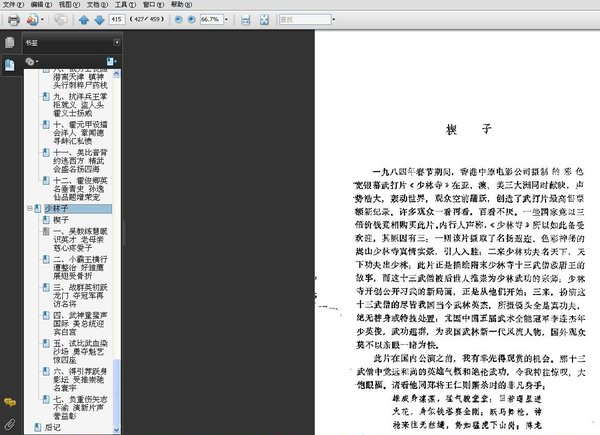Click the zoom in button

click(192, 19)
